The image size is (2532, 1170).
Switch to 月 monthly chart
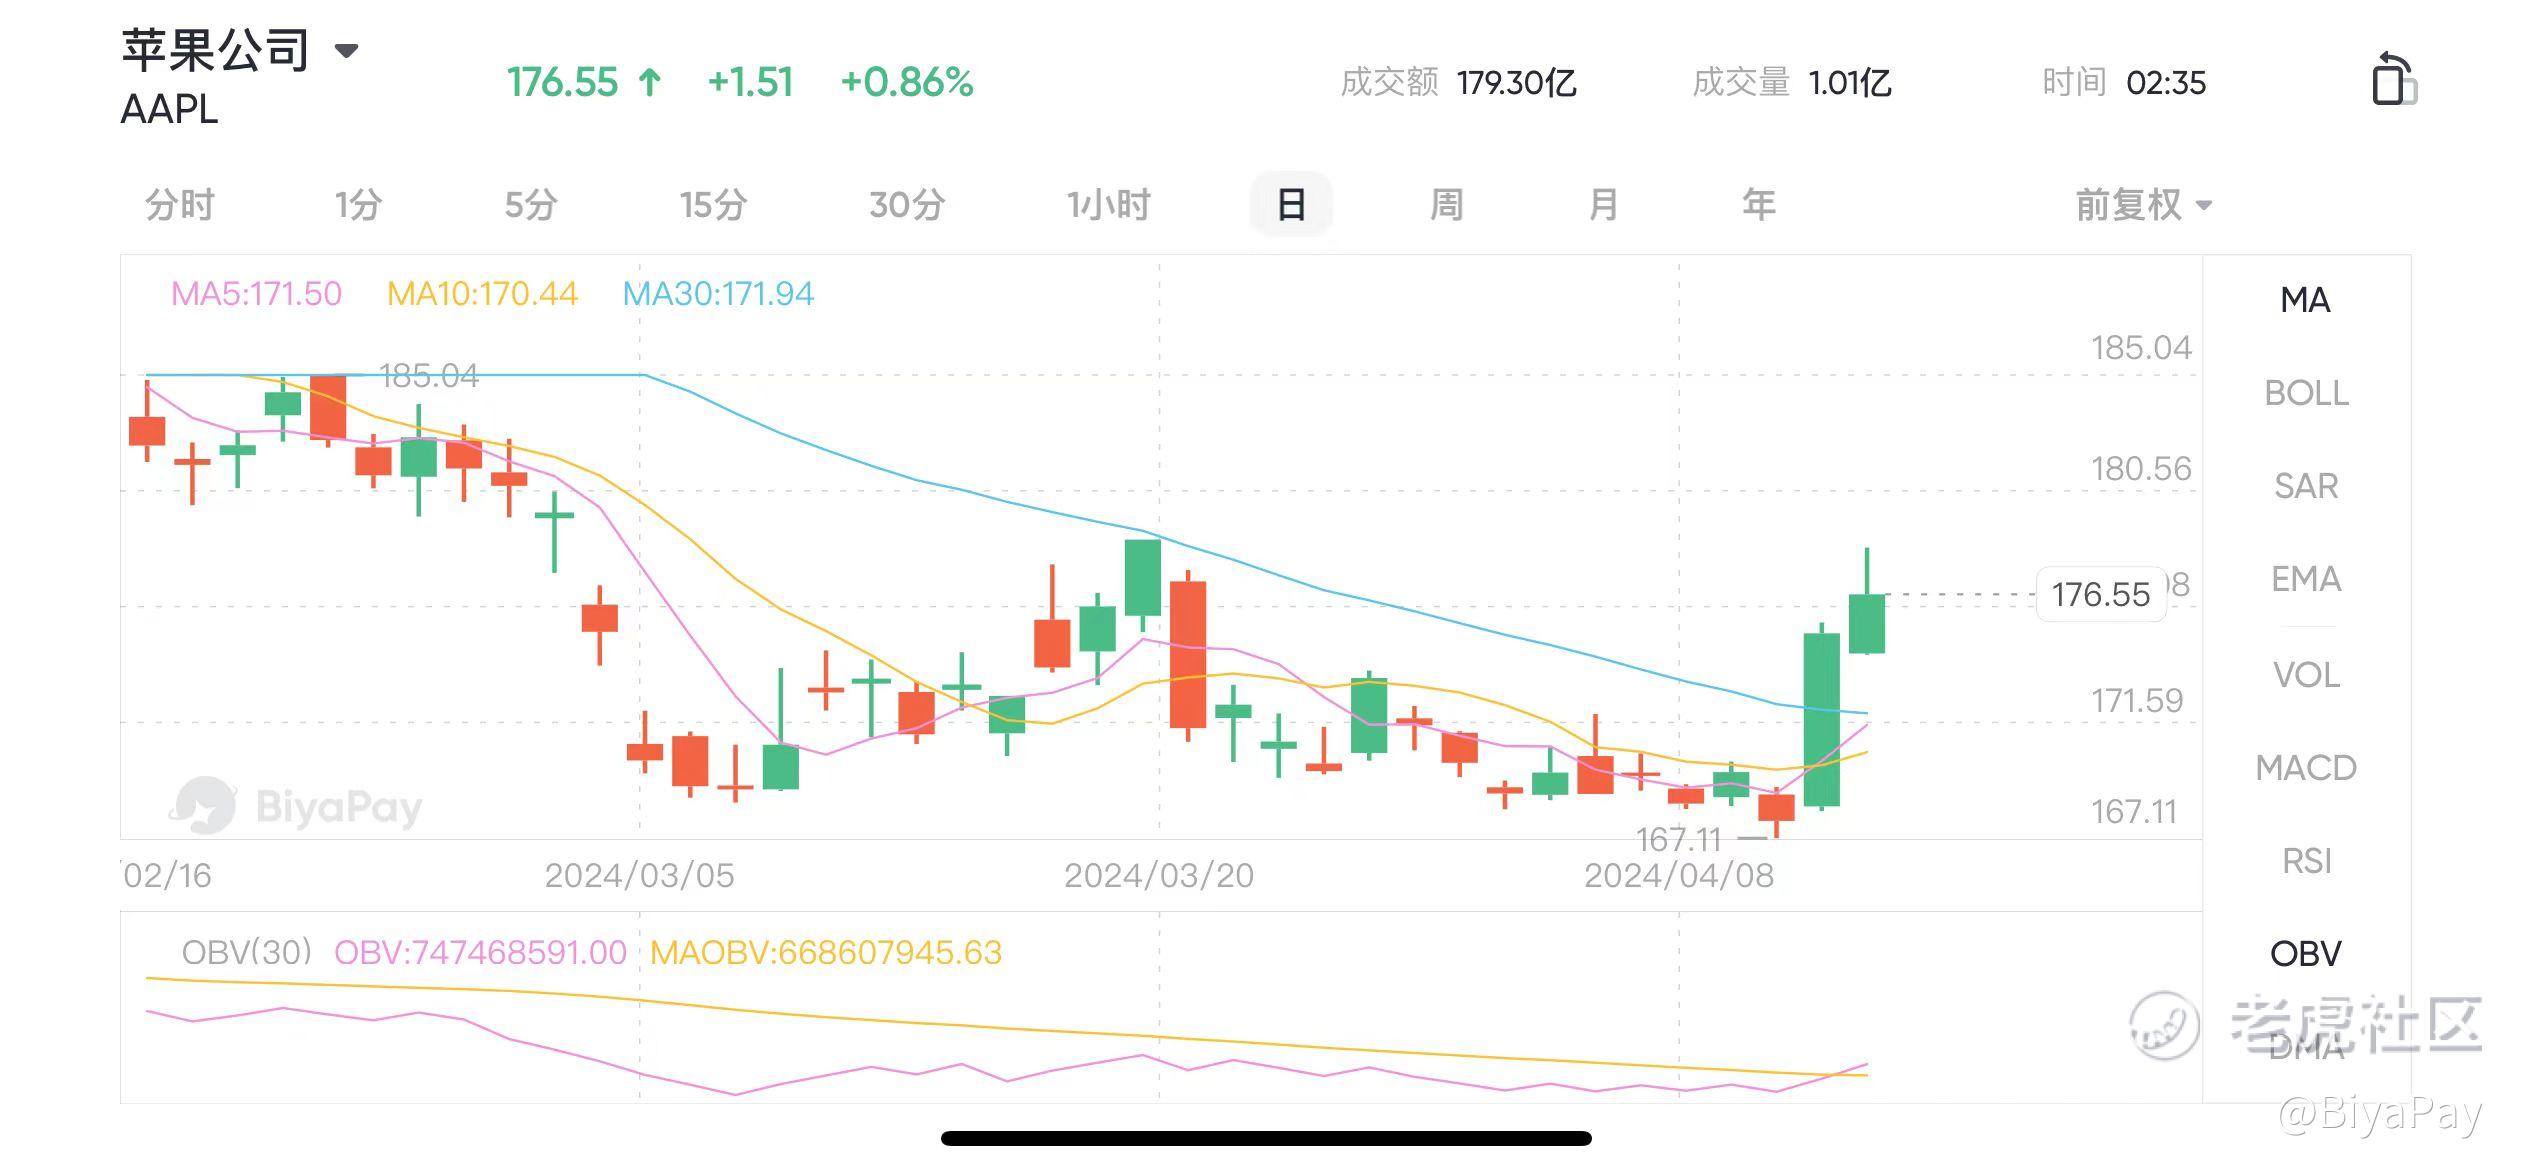point(1603,205)
